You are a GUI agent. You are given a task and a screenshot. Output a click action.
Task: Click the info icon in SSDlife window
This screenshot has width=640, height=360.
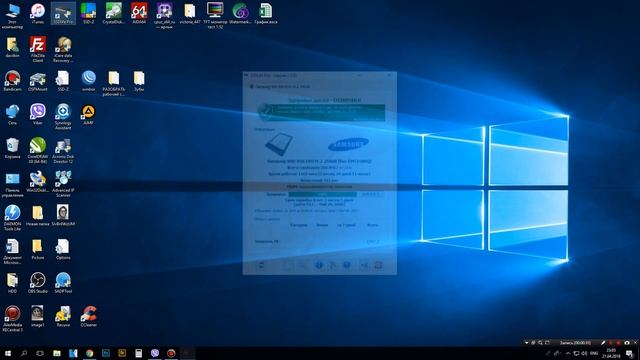click(319, 265)
